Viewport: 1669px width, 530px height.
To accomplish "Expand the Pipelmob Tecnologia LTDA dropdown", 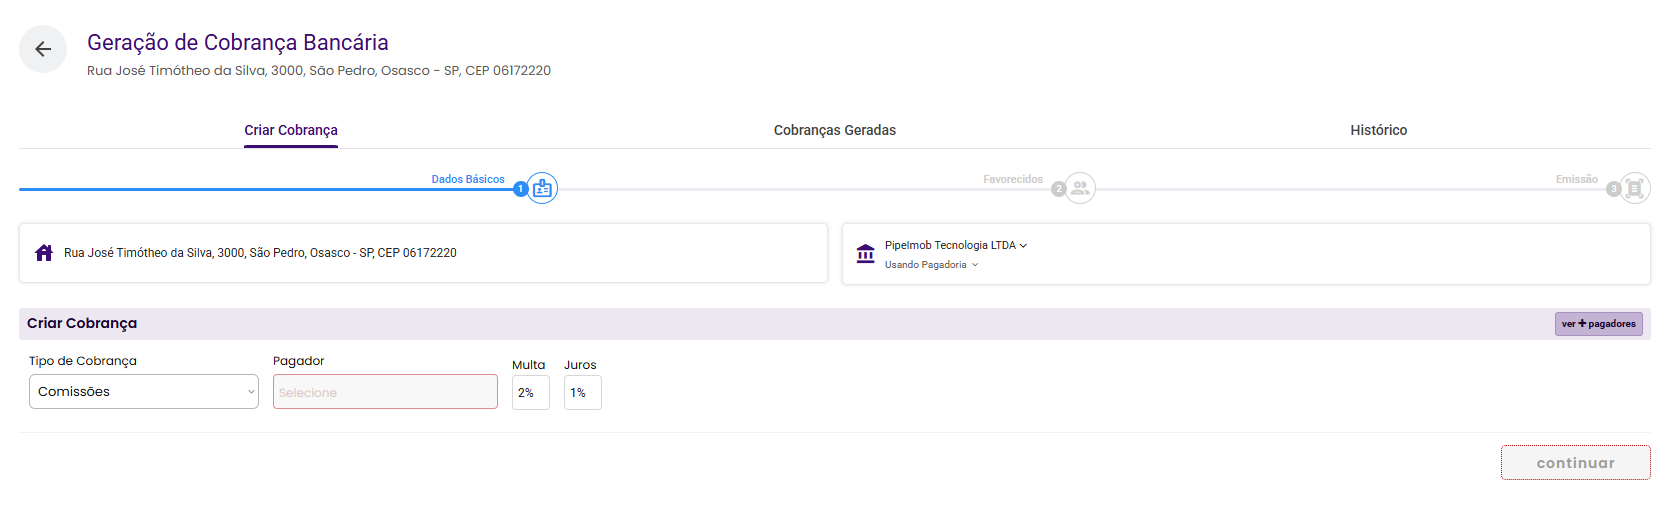I will 956,245.
